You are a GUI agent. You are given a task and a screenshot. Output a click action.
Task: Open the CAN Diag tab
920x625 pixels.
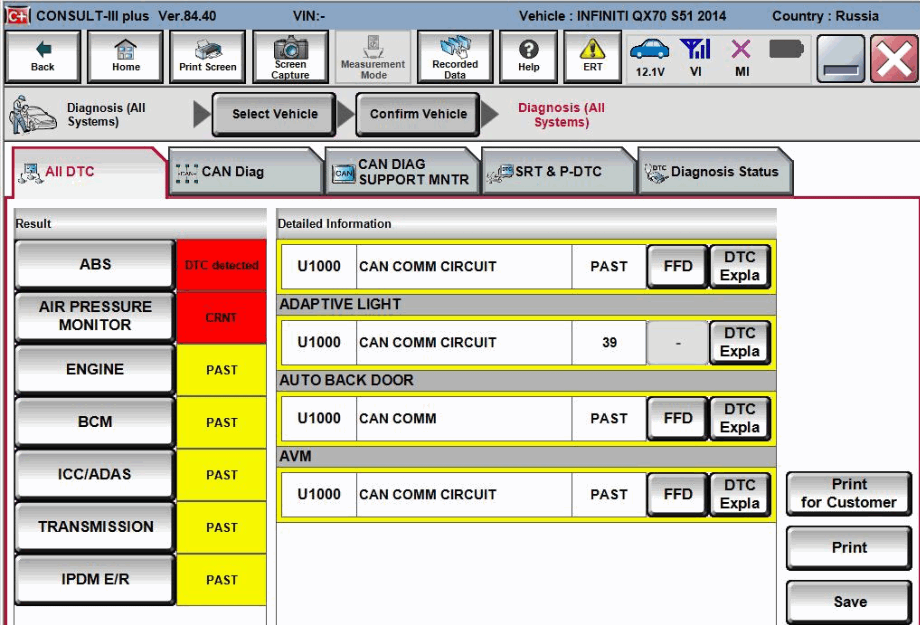(246, 172)
